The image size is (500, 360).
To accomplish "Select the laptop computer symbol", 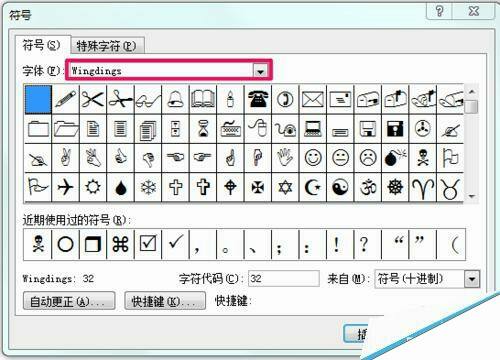I will point(313,129).
